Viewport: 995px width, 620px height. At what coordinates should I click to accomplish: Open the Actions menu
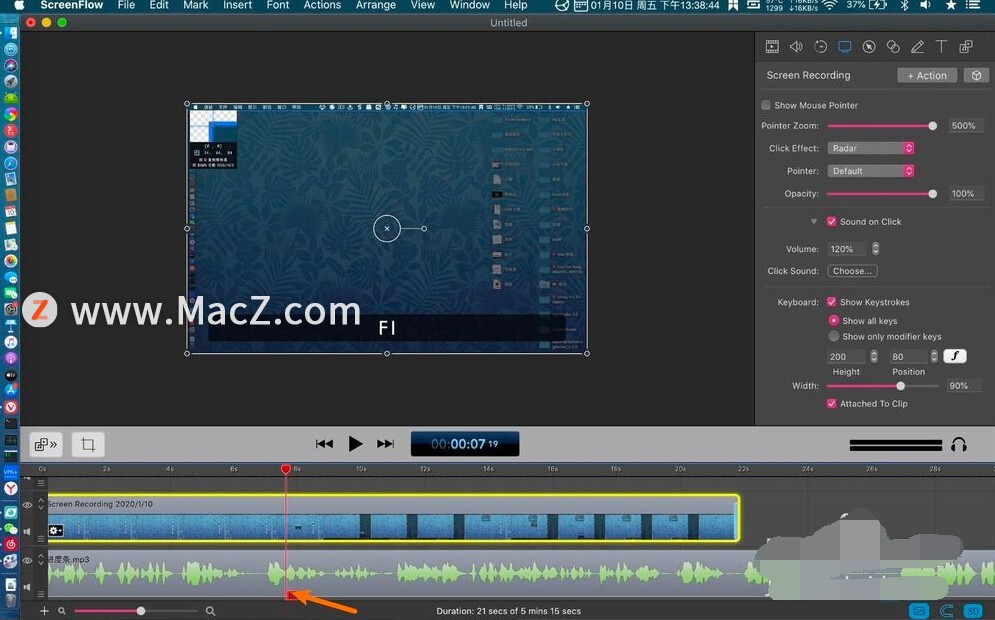pyautogui.click(x=322, y=5)
